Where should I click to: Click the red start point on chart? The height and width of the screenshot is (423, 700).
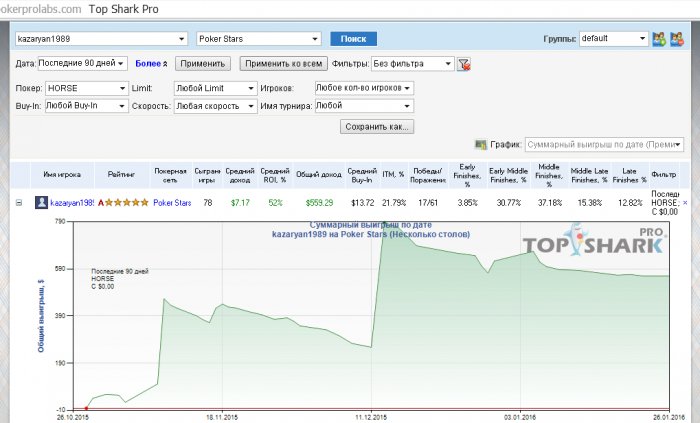[86, 408]
